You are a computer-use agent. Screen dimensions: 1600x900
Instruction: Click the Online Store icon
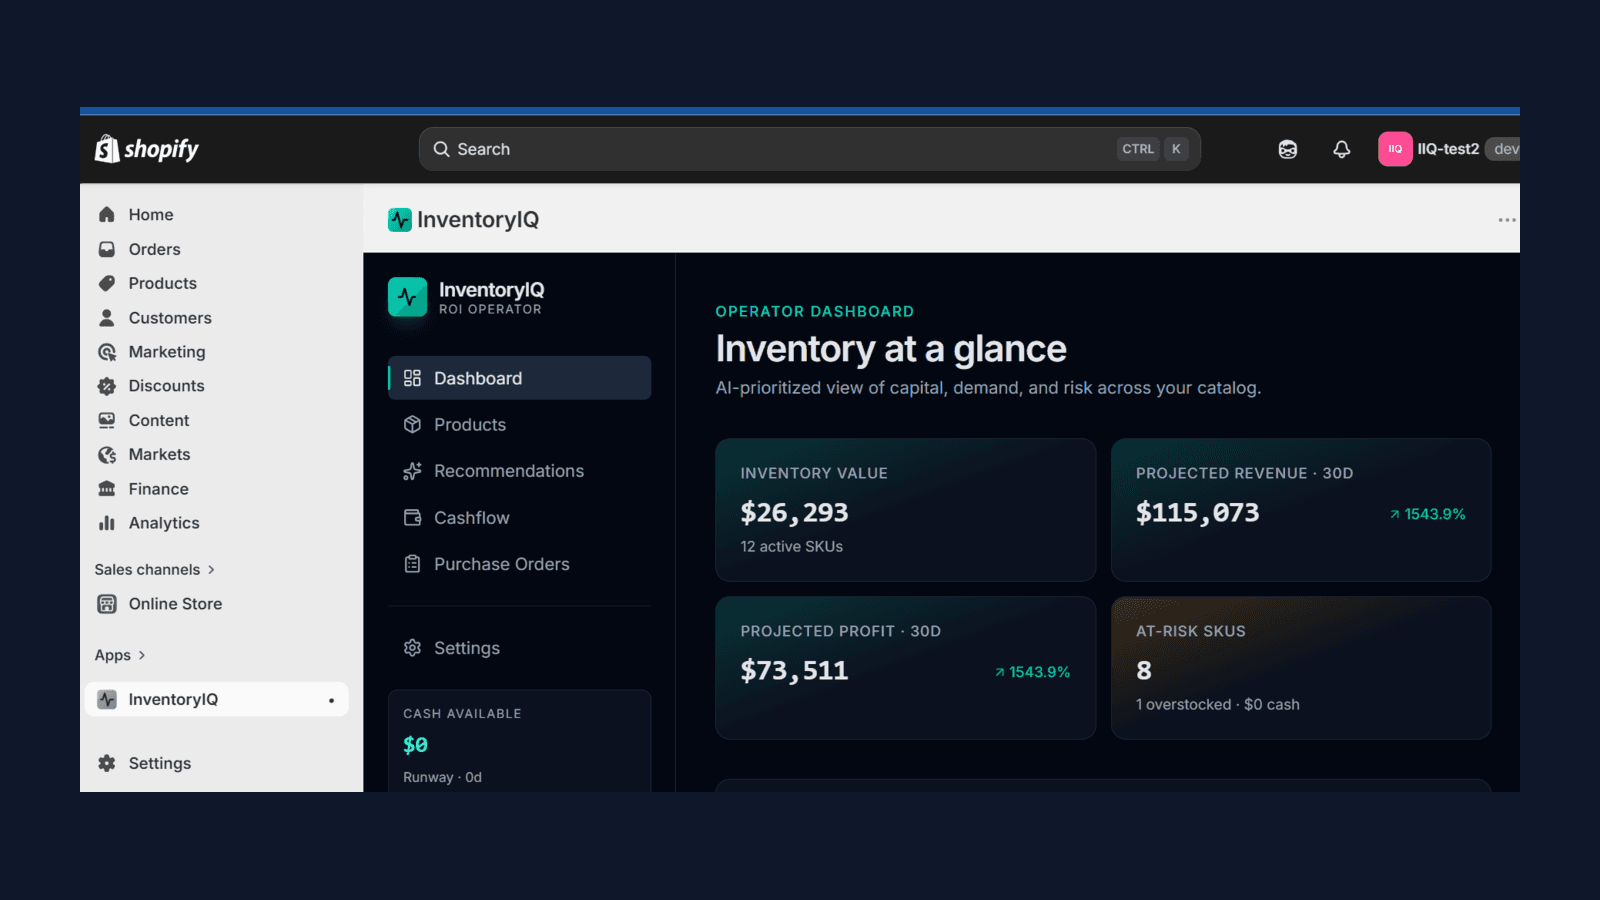[x=107, y=604]
